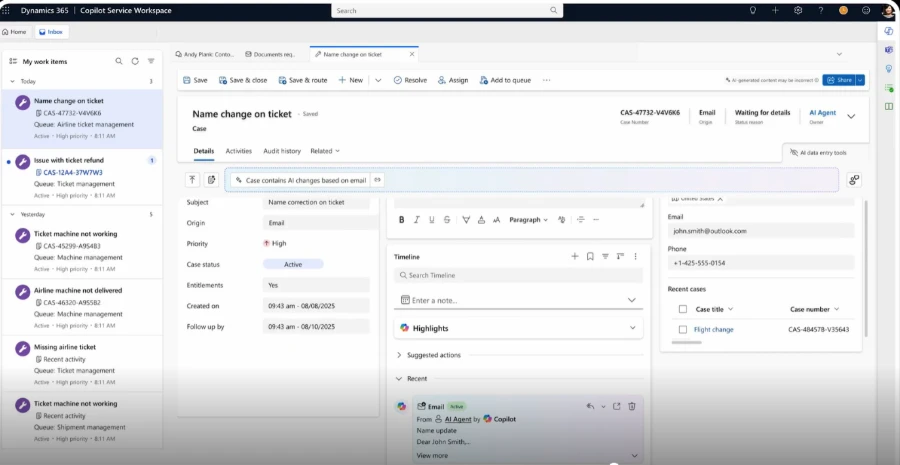Open the Microsoft Teams icon in side rail
The width and height of the screenshot is (900, 465).
coord(889,50)
